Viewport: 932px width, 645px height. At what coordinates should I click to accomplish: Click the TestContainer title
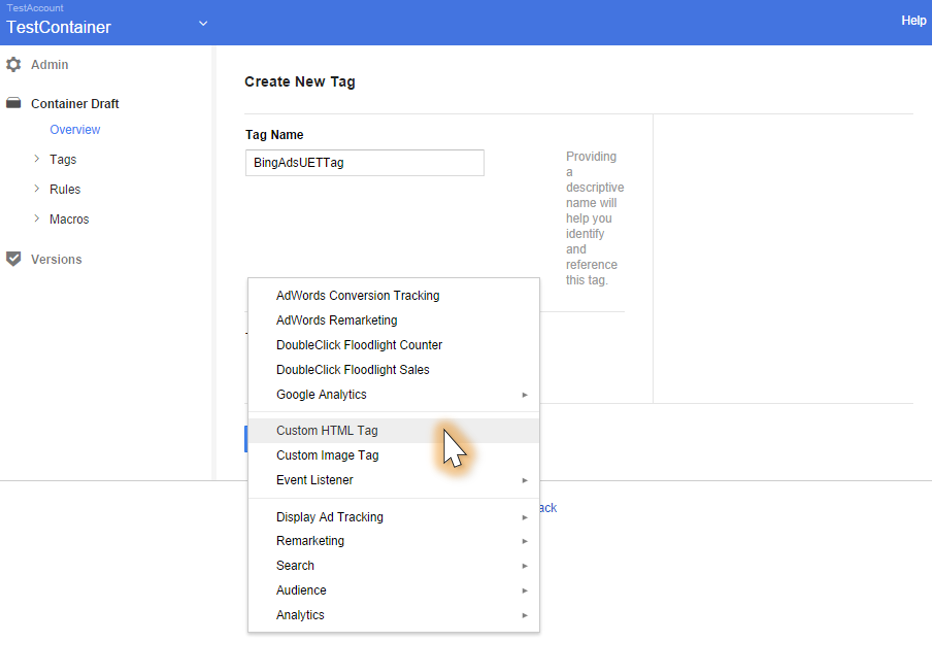[59, 27]
